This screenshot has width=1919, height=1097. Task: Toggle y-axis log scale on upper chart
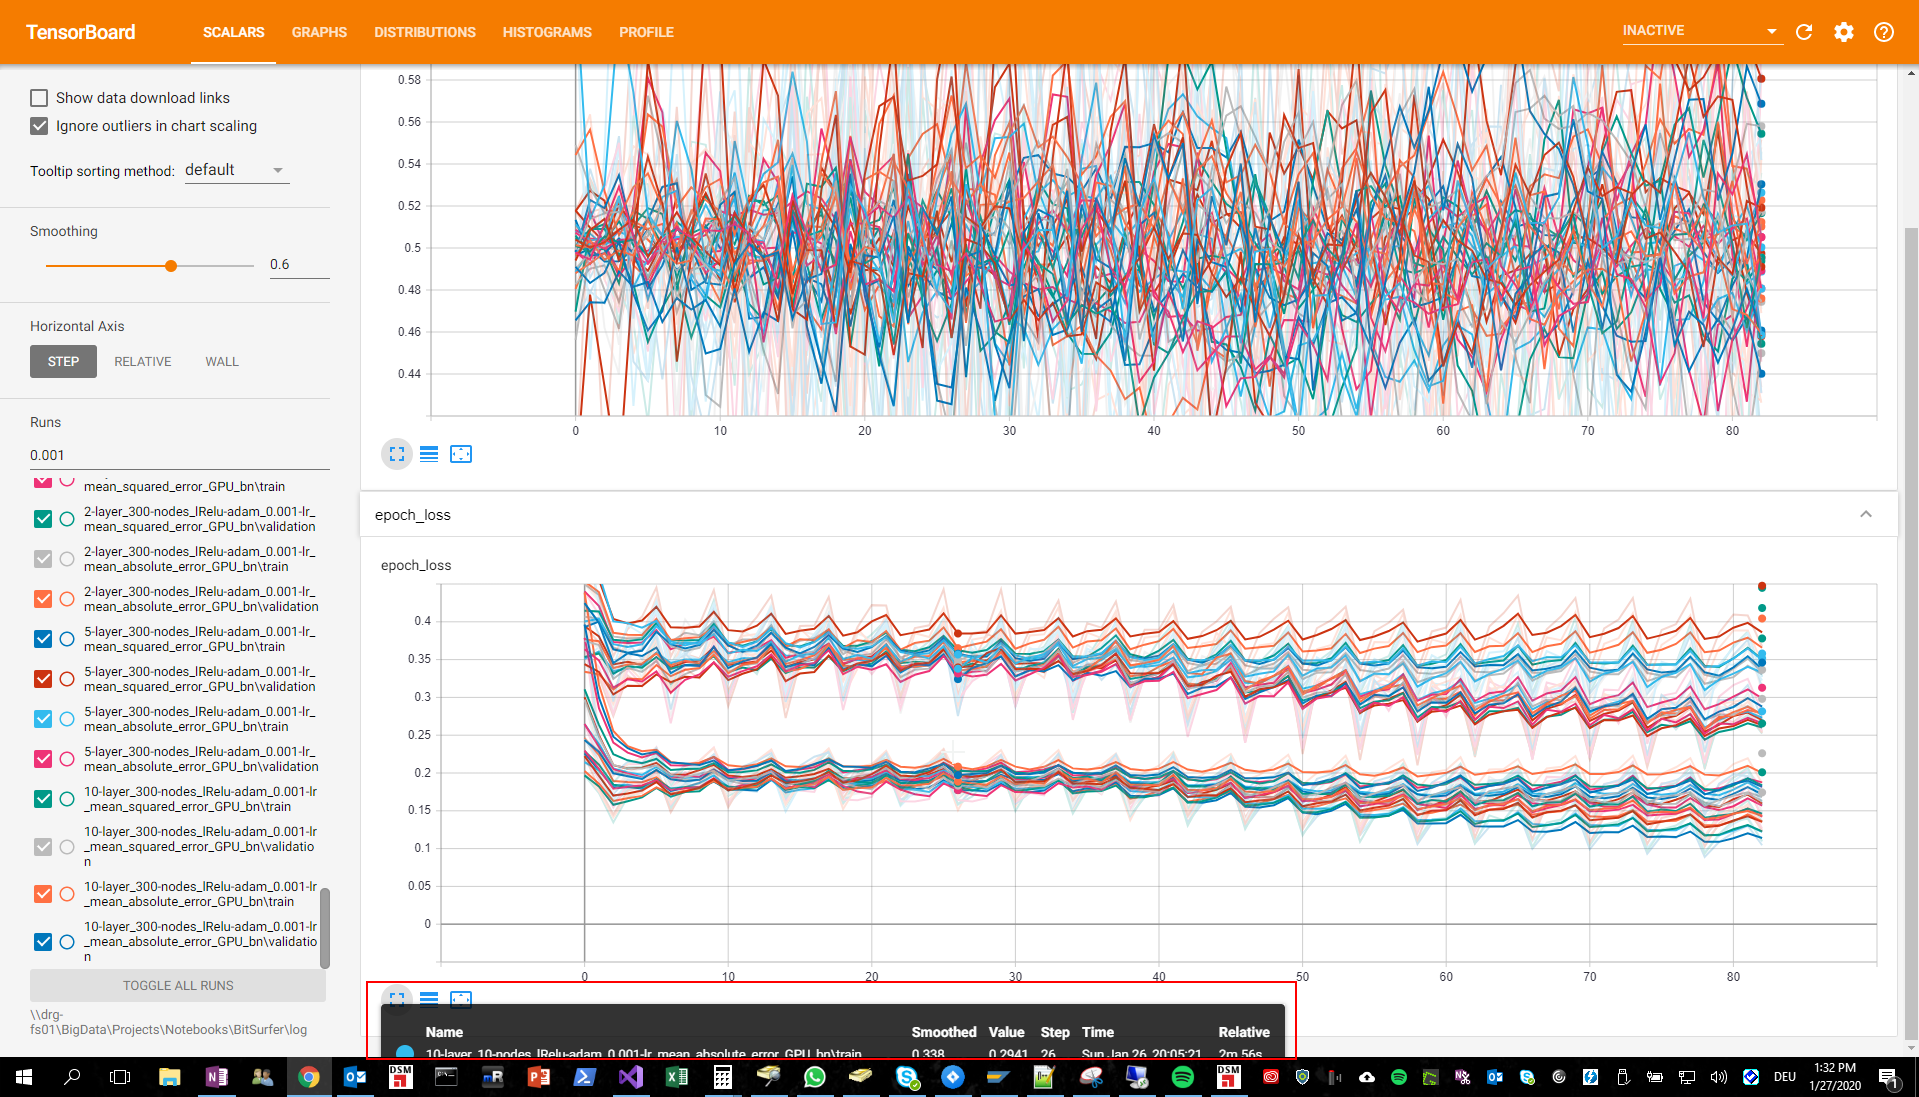pyautogui.click(x=429, y=454)
